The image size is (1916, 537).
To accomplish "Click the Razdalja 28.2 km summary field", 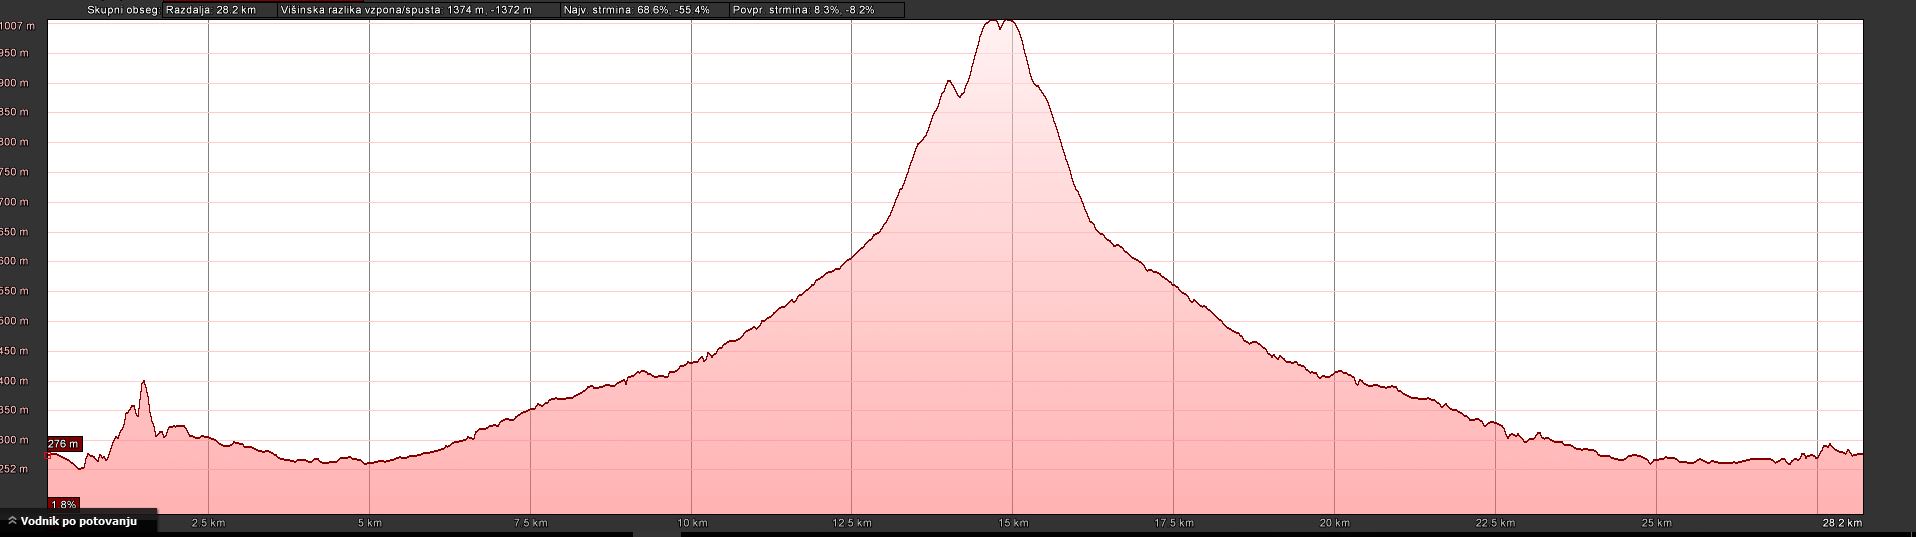I will coord(218,10).
